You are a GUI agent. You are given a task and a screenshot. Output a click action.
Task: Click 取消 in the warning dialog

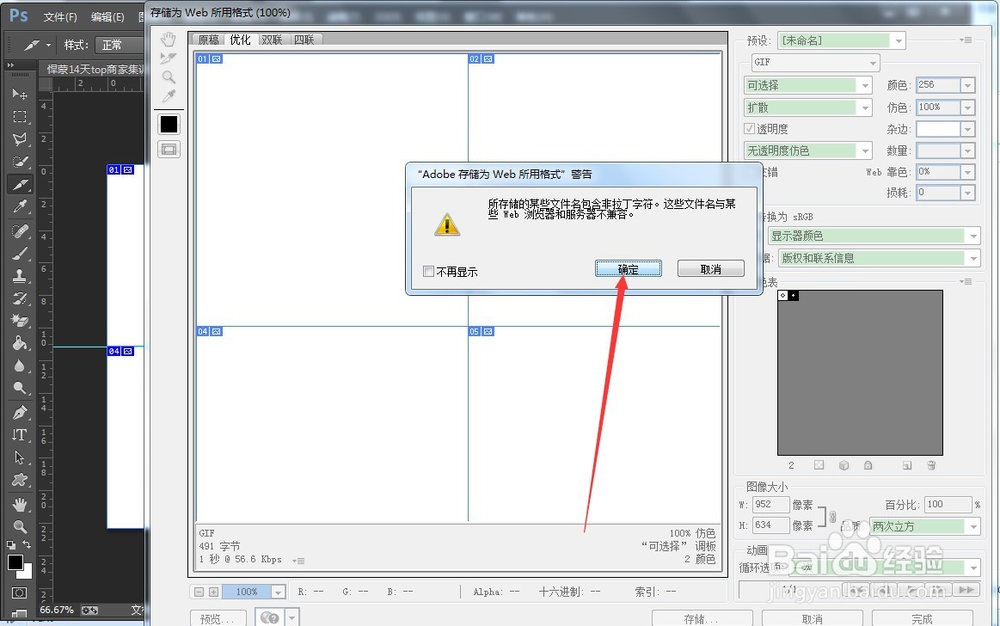tap(710, 269)
